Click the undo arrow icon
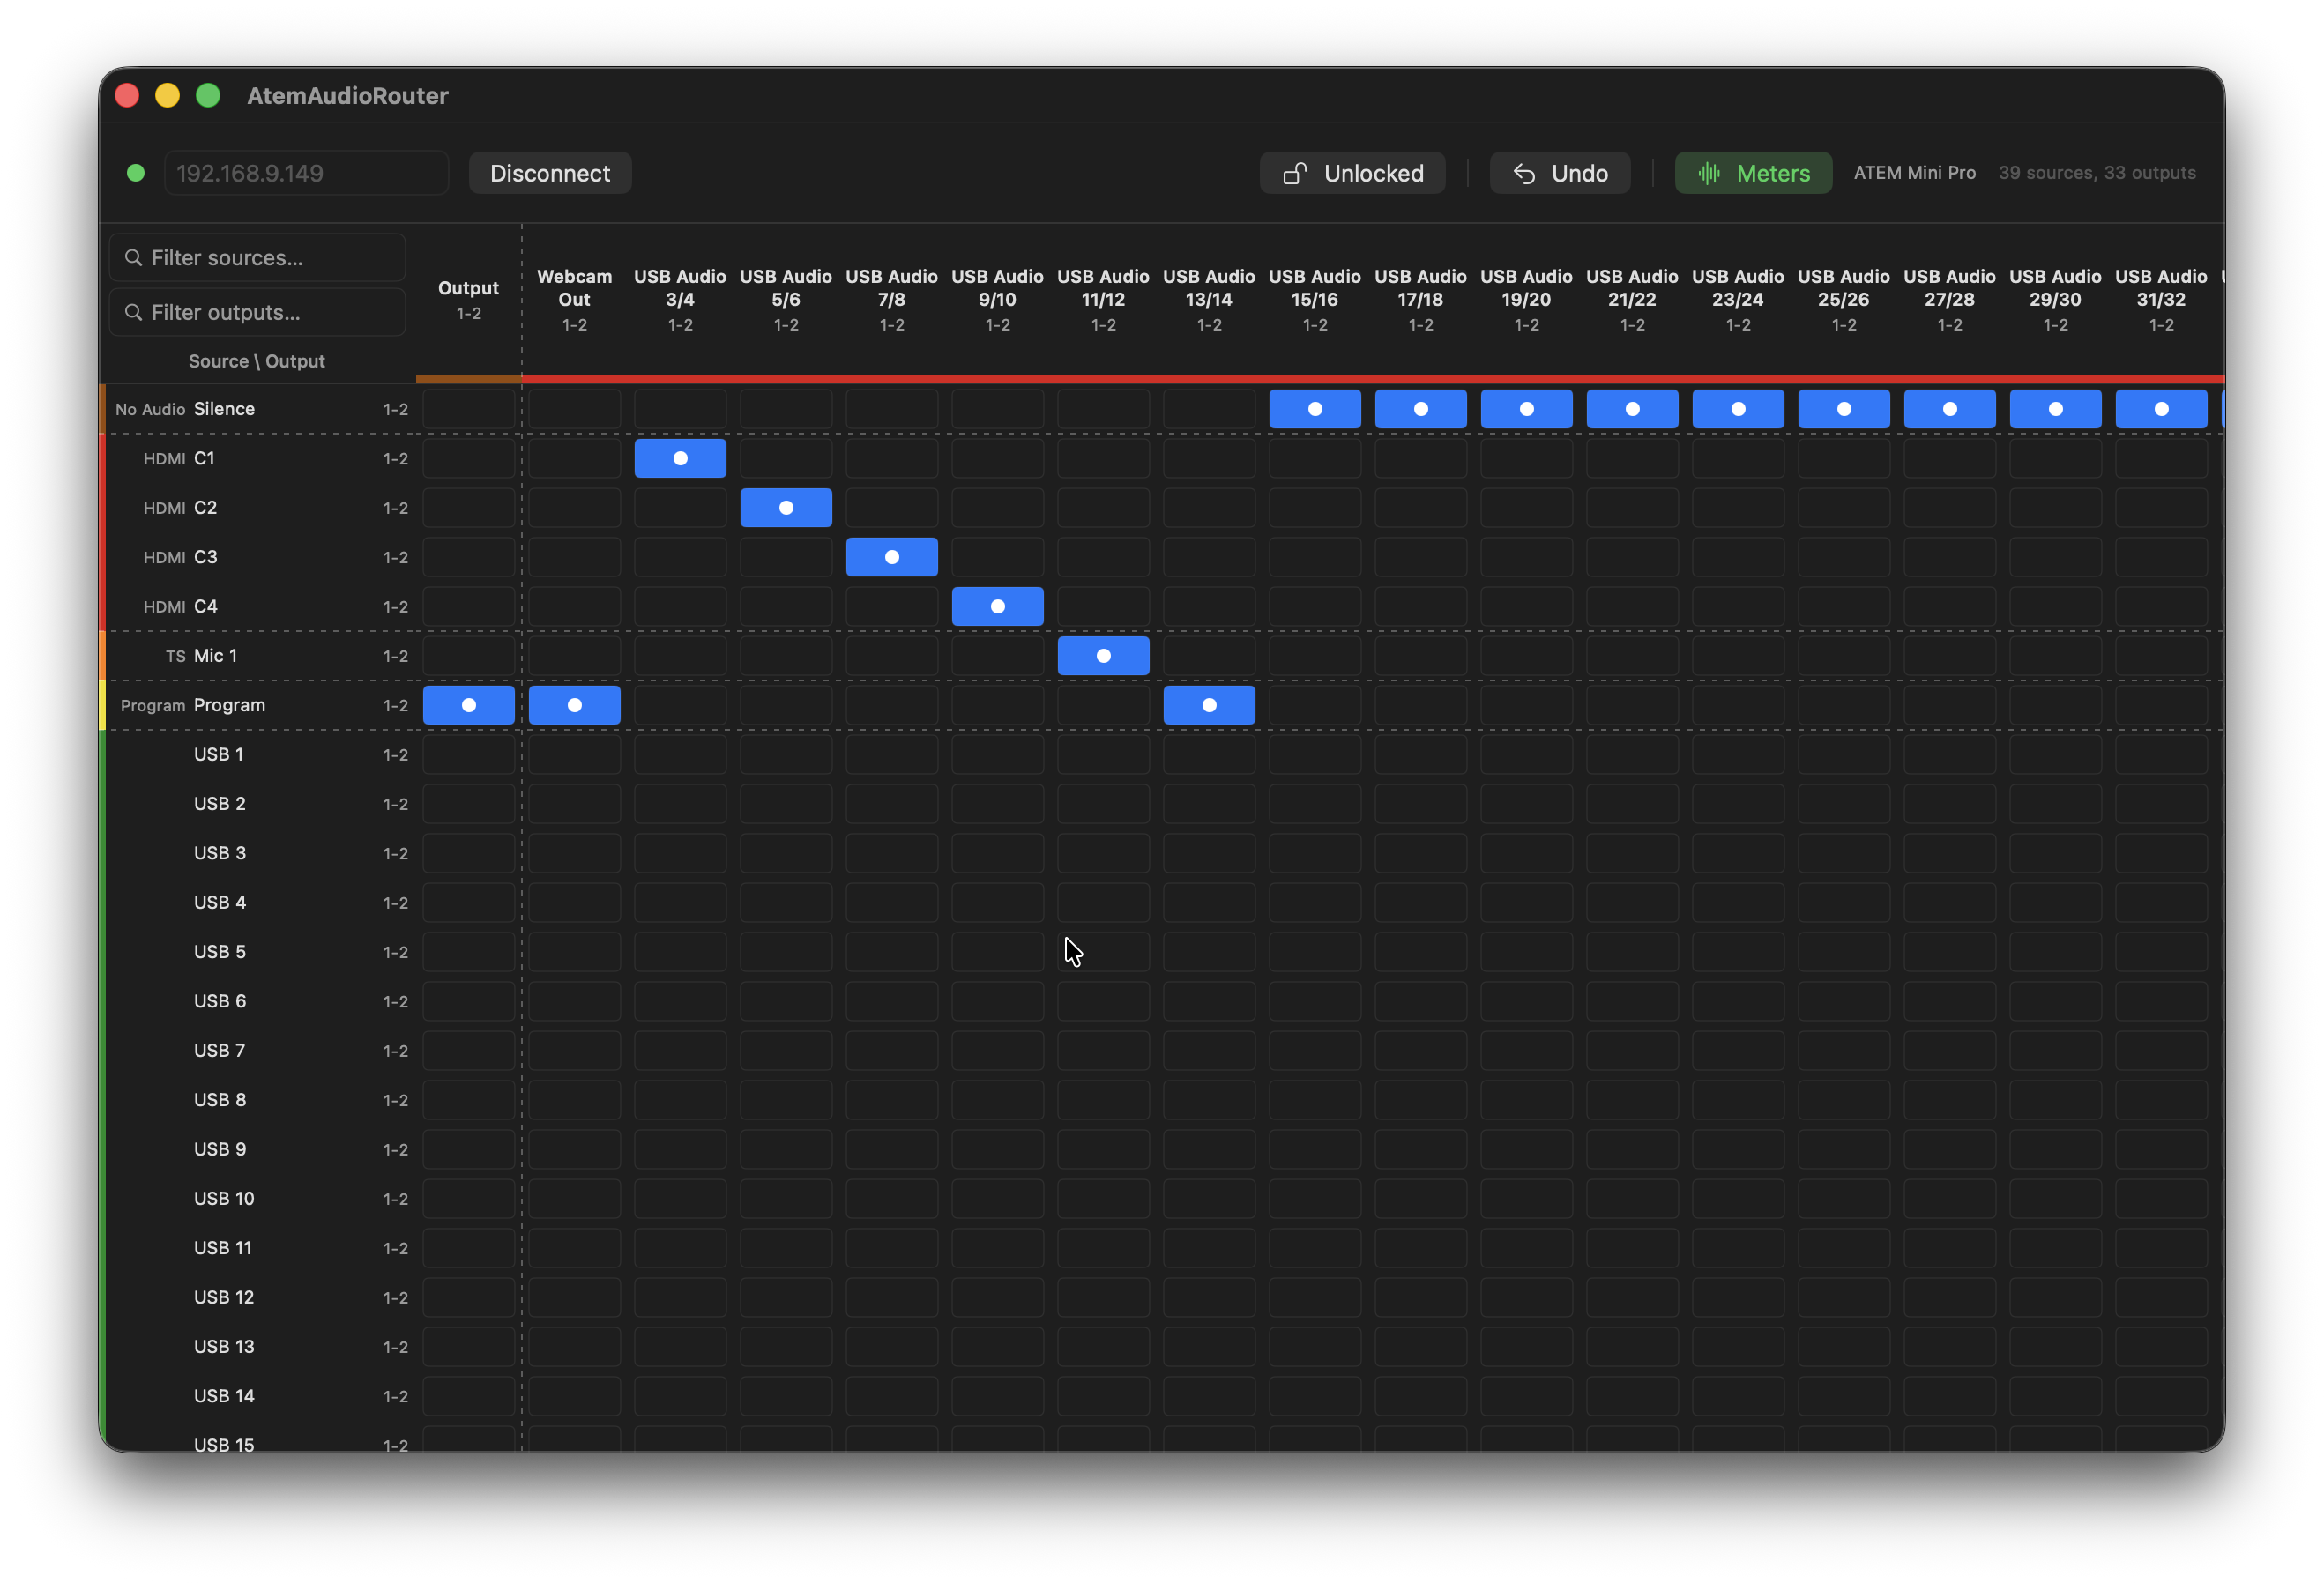Screen dimensions: 2324x1583 1525,172
